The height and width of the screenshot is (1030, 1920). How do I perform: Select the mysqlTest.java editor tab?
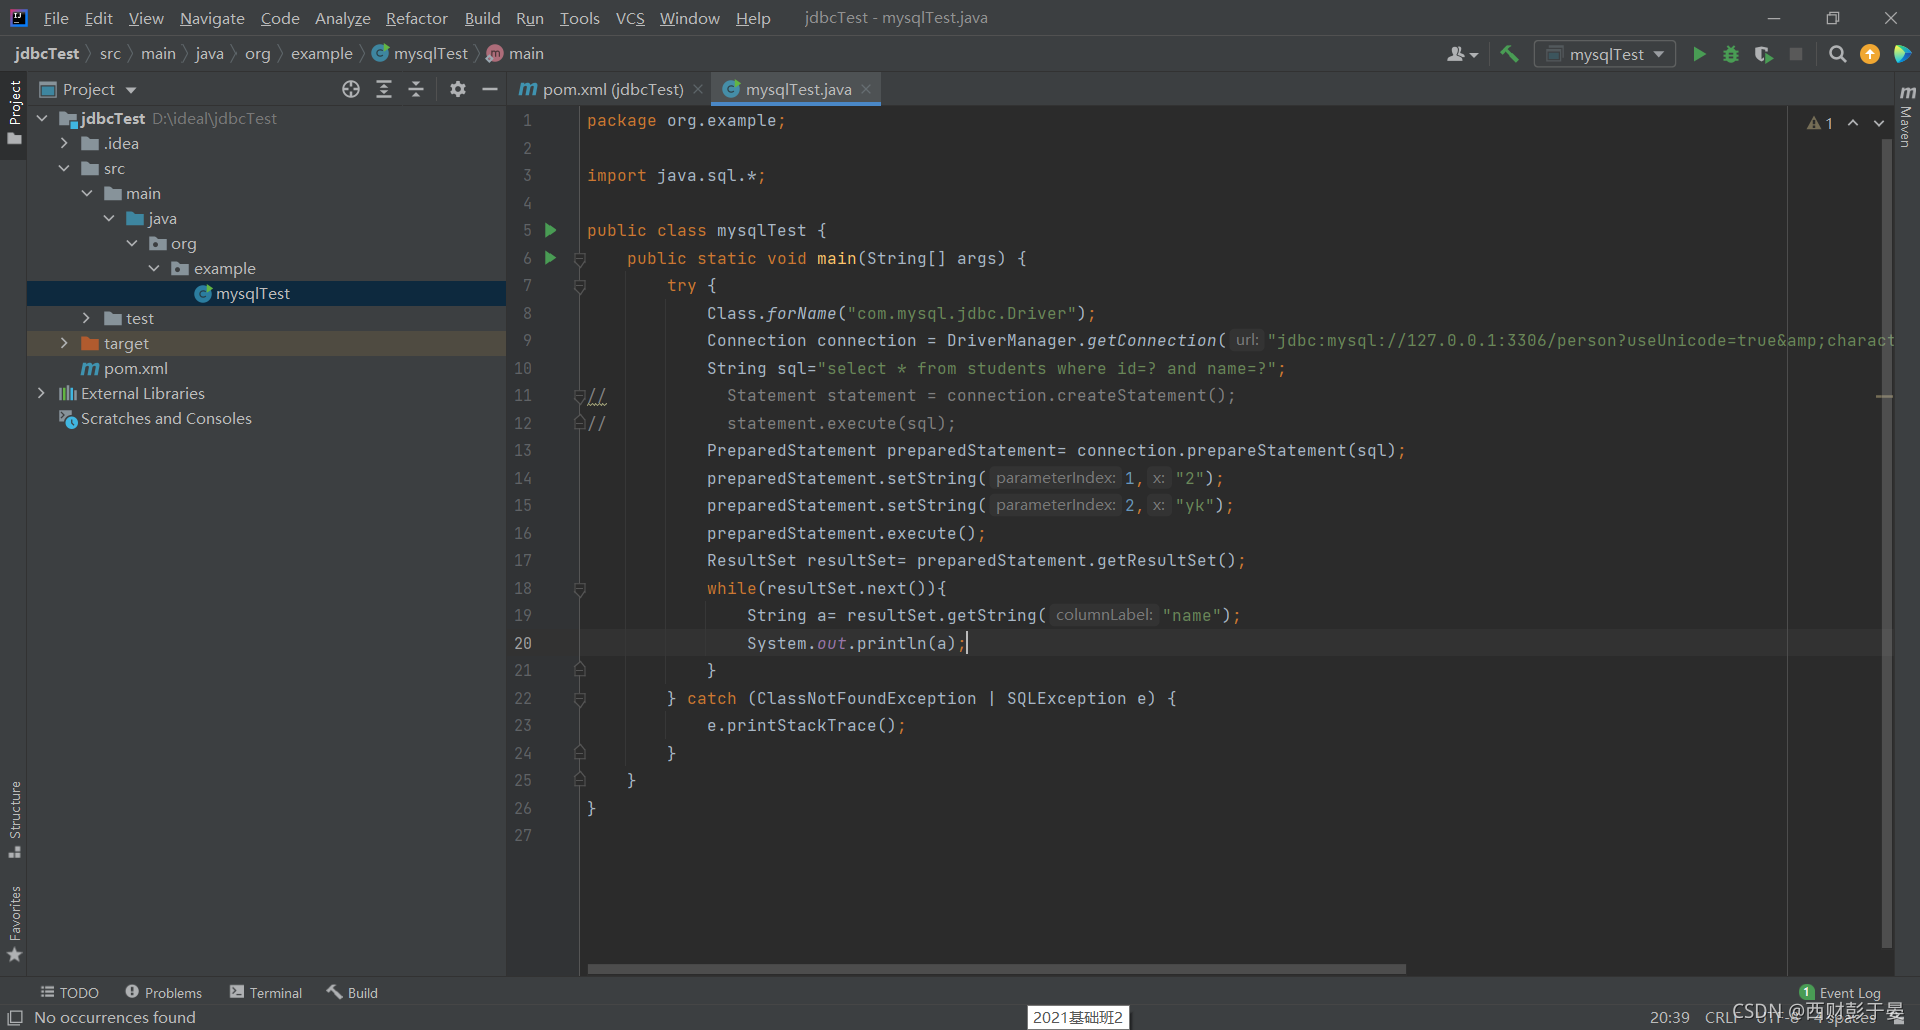click(x=798, y=89)
